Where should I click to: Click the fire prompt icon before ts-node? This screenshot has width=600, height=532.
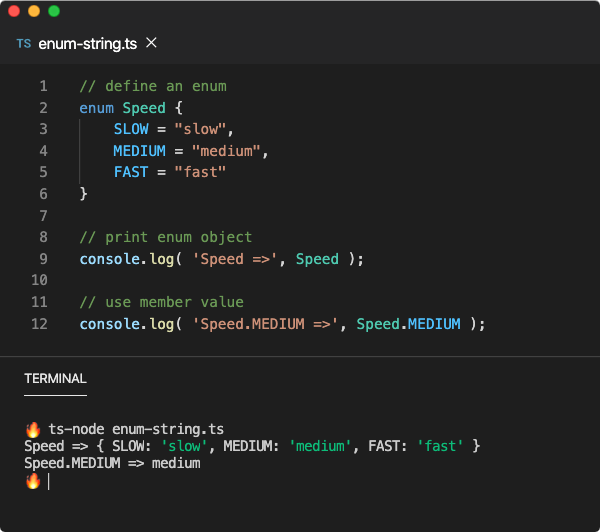[x=33, y=429]
